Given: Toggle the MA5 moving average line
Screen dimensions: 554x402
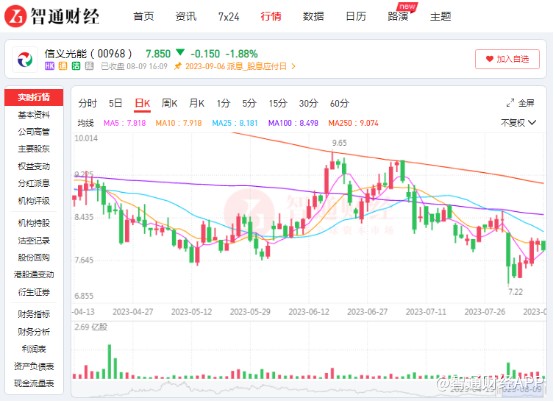Looking at the screenshot, I should coord(124,123).
